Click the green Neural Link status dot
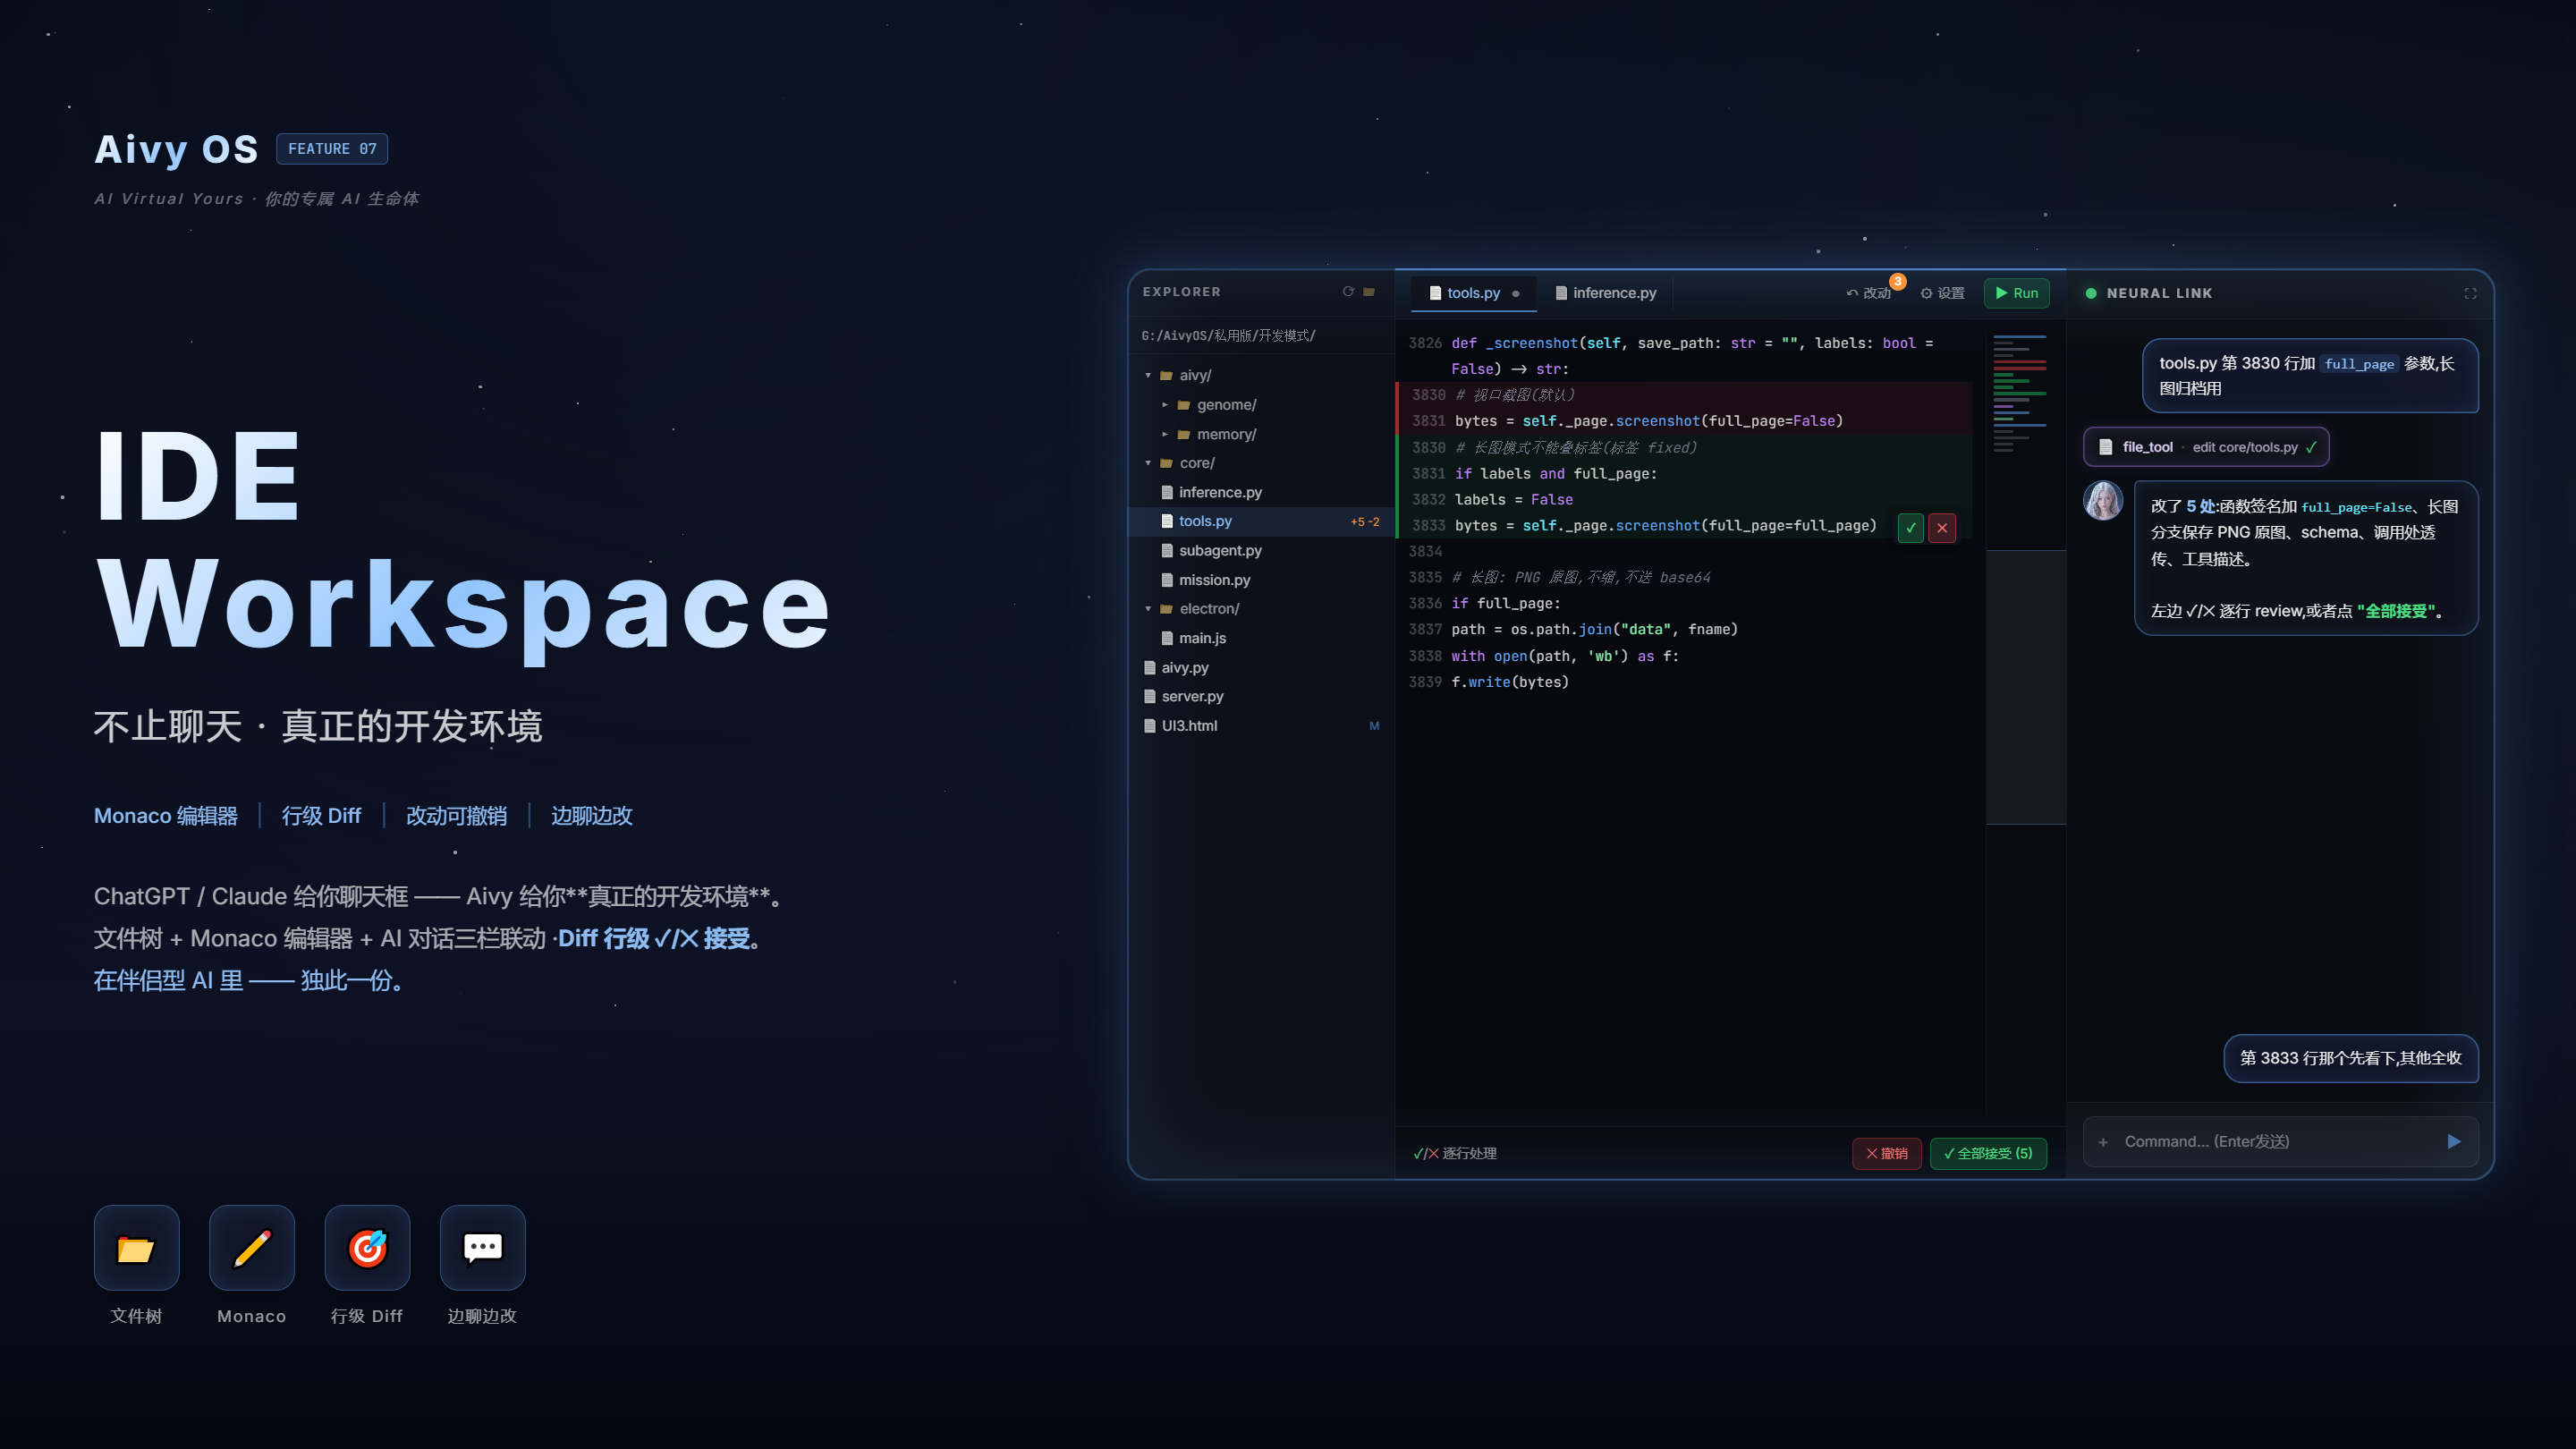The width and height of the screenshot is (2576, 1449). 2091,293
